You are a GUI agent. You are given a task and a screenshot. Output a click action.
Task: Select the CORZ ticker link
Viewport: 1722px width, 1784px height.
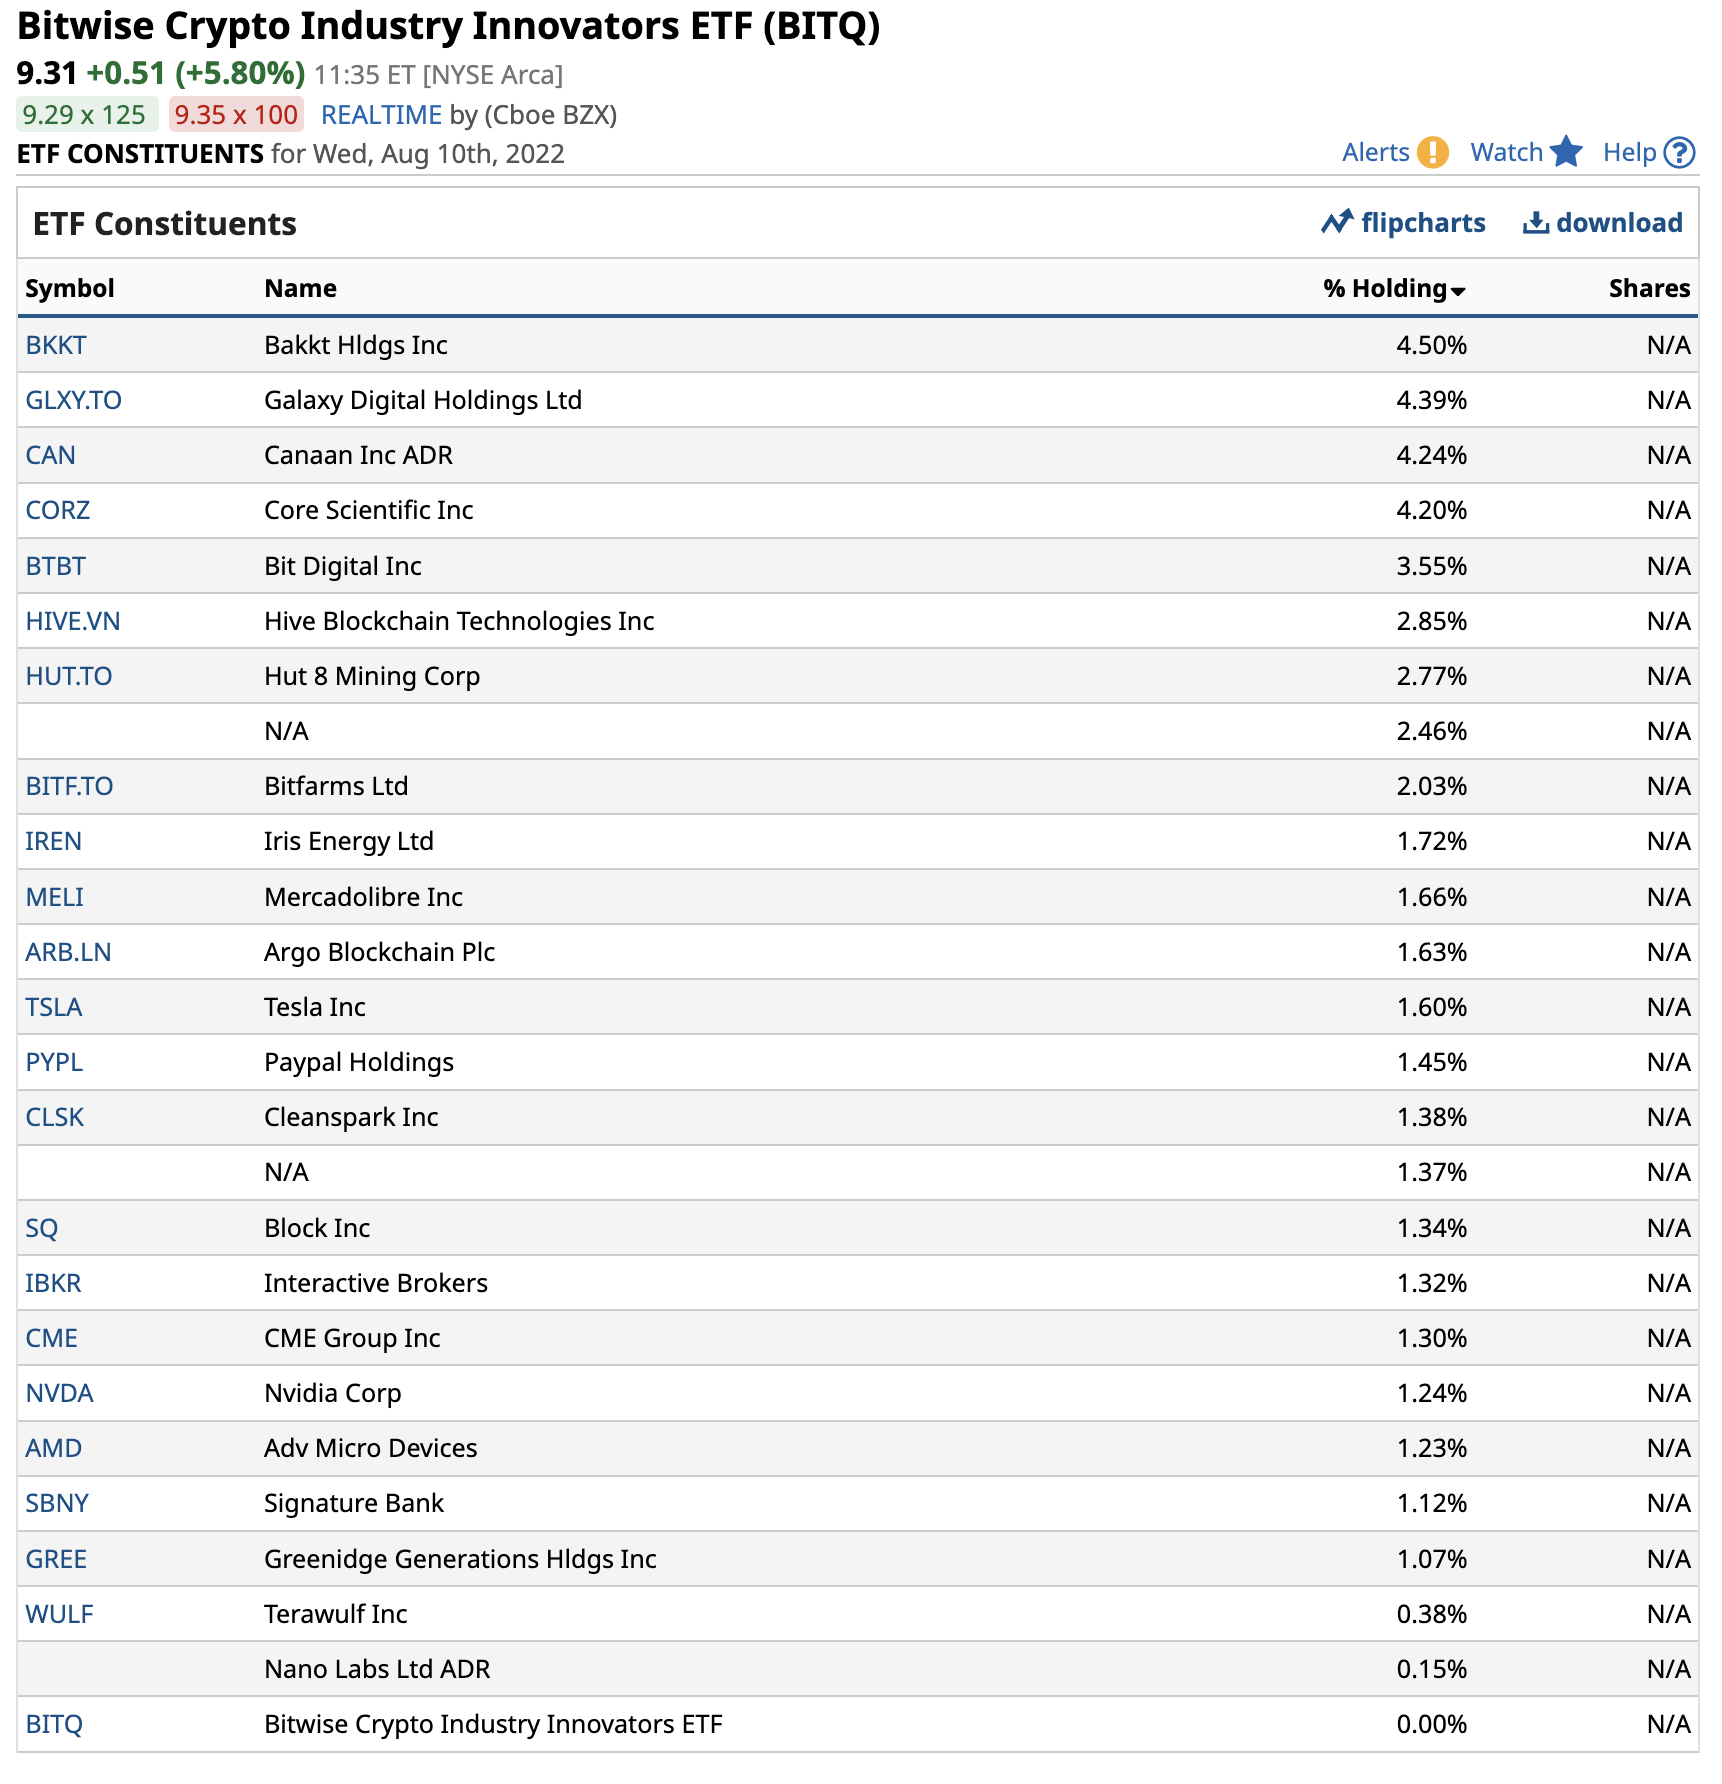(x=57, y=510)
